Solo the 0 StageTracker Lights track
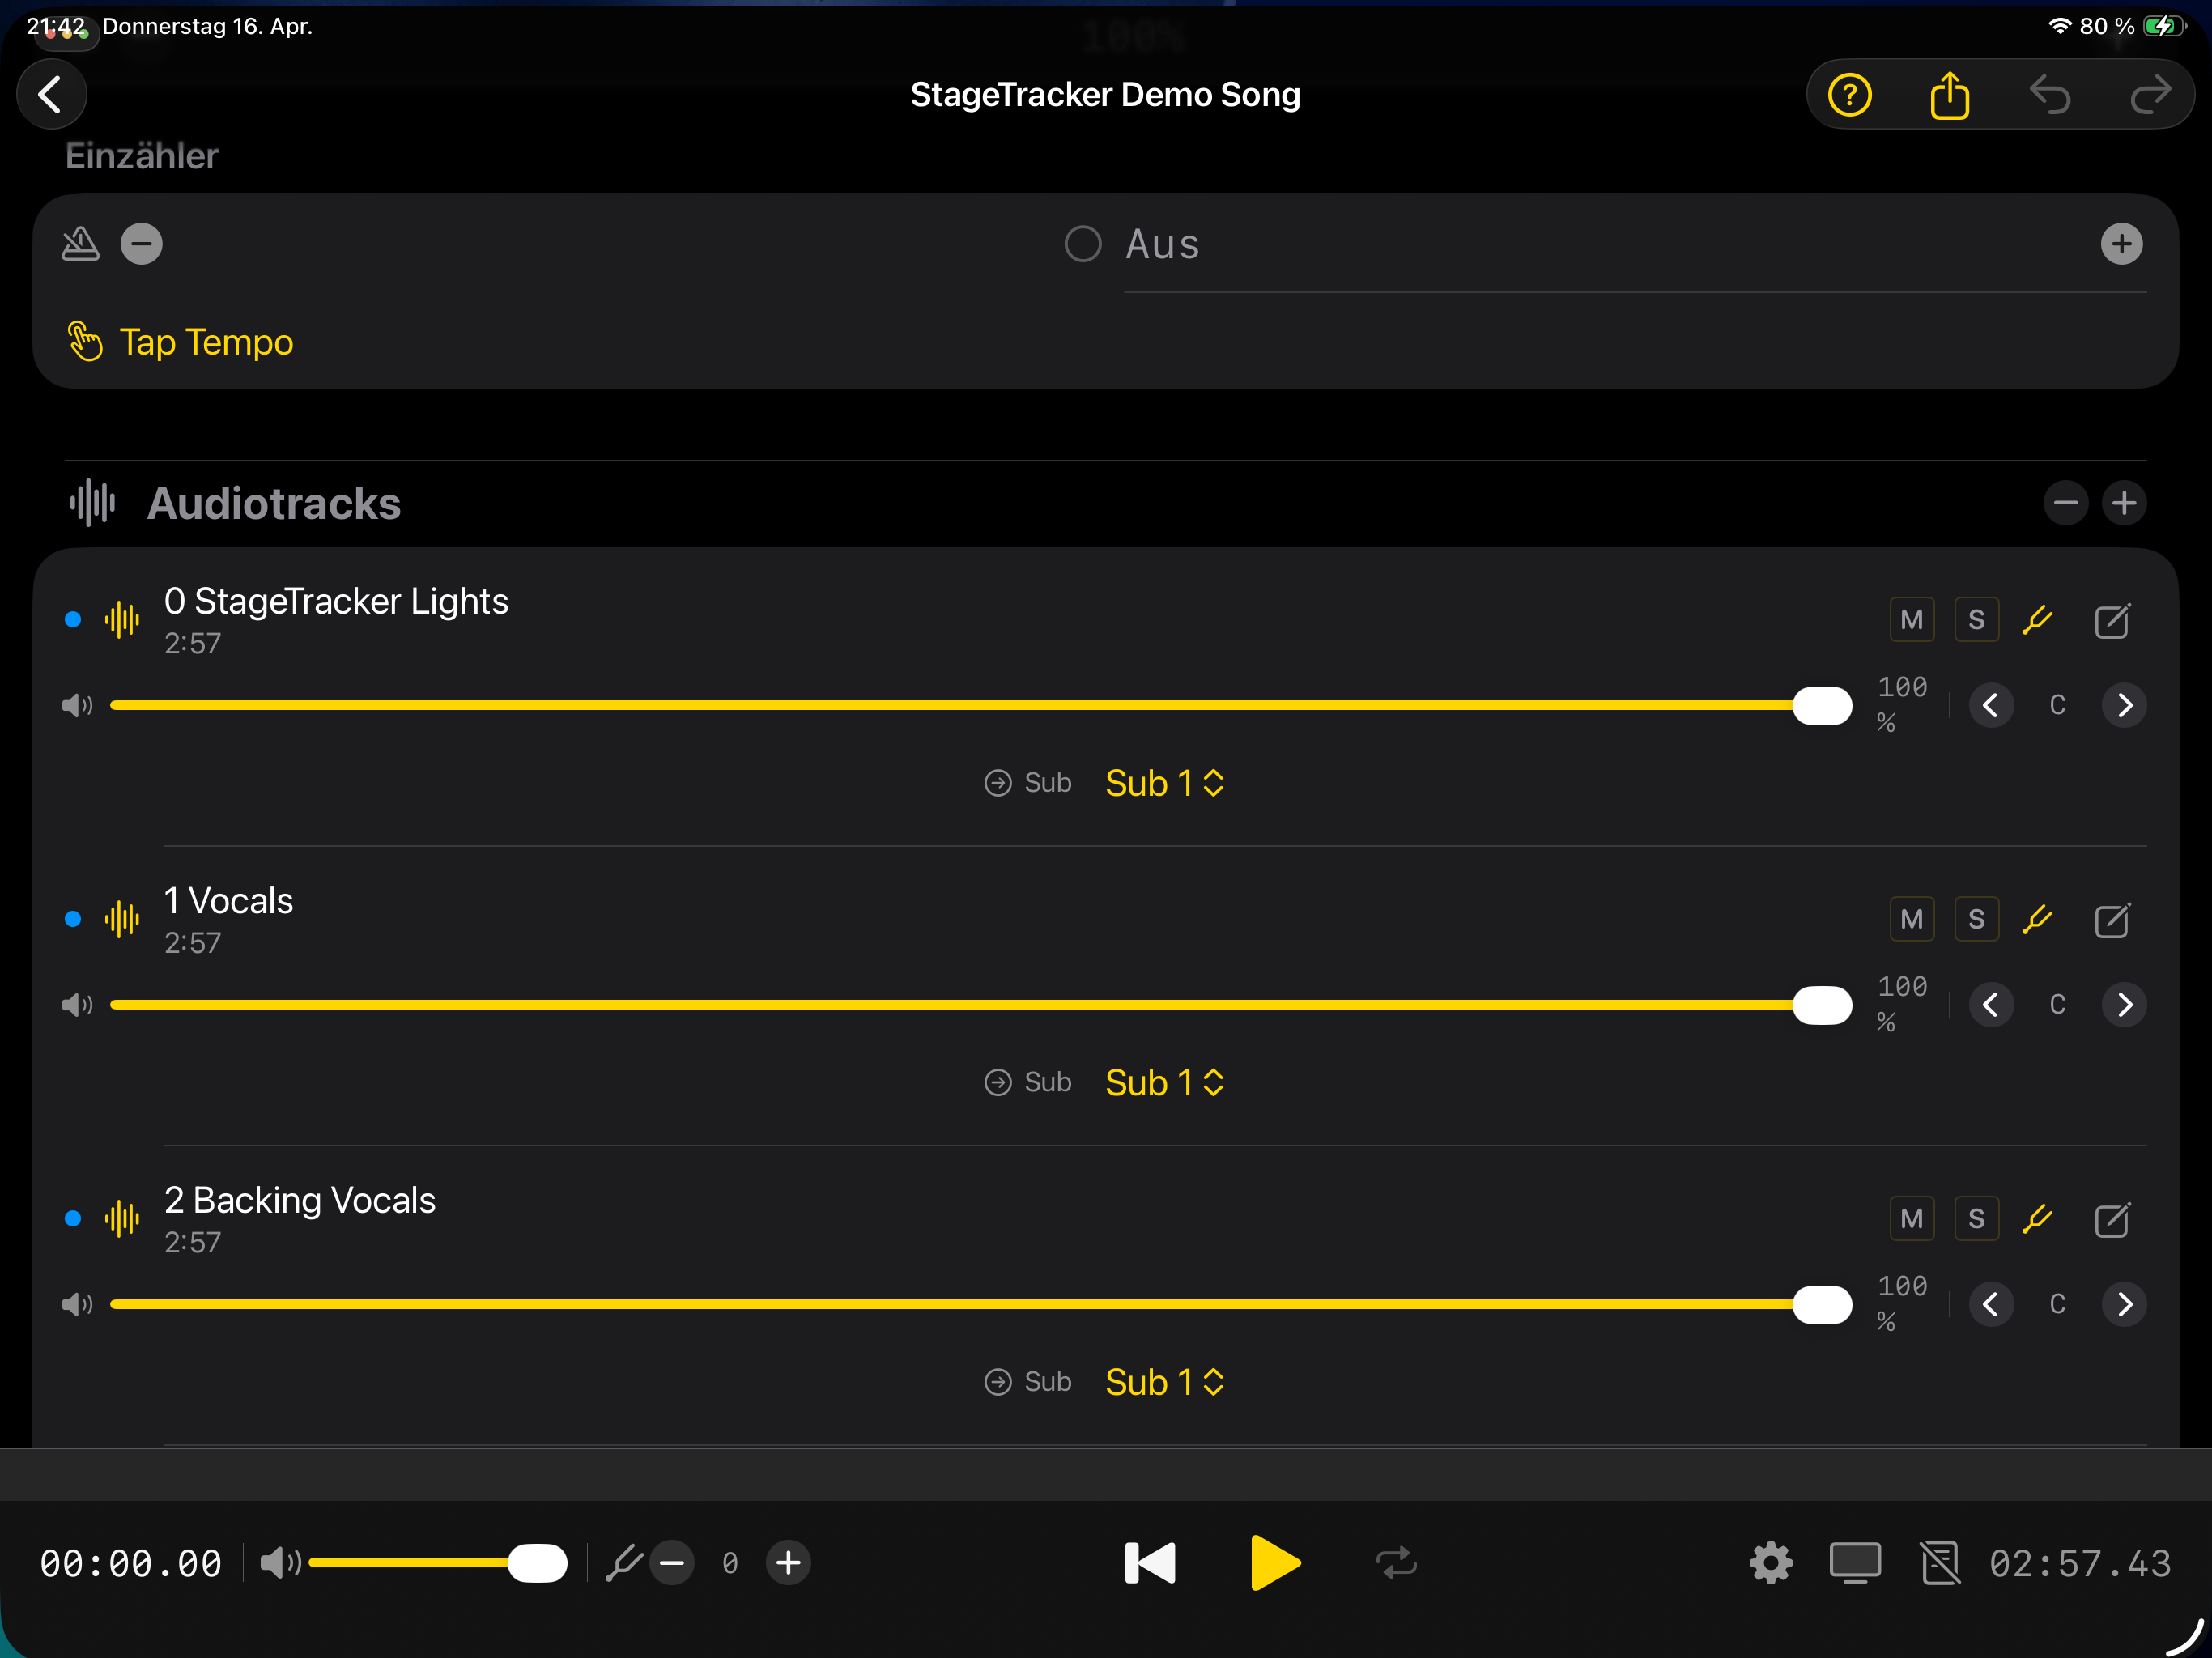Image resolution: width=2212 pixels, height=1658 pixels. (x=1976, y=620)
